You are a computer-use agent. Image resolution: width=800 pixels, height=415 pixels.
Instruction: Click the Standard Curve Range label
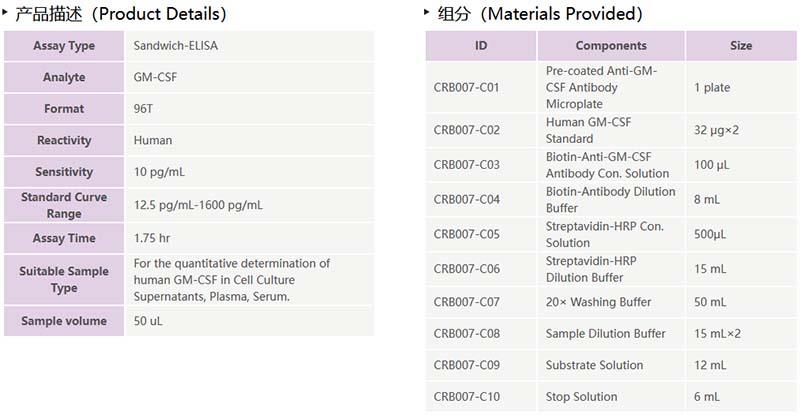(x=64, y=205)
